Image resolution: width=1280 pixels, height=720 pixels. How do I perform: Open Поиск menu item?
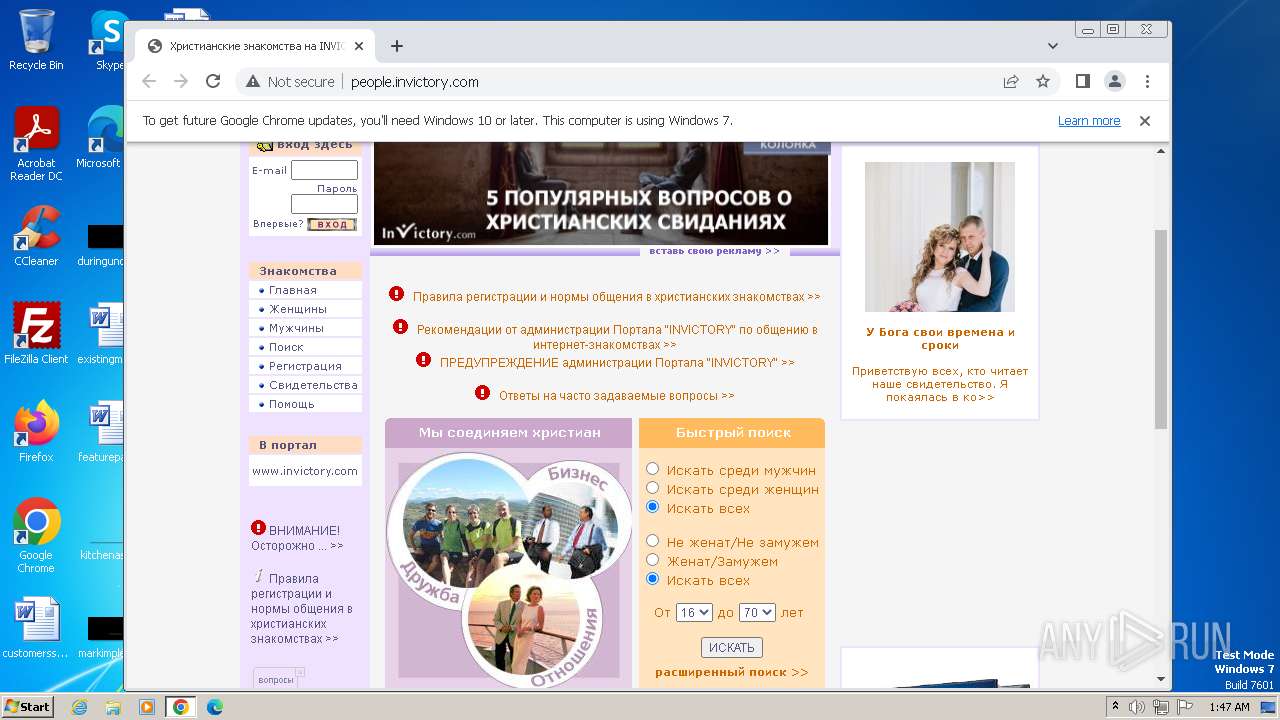pos(286,347)
